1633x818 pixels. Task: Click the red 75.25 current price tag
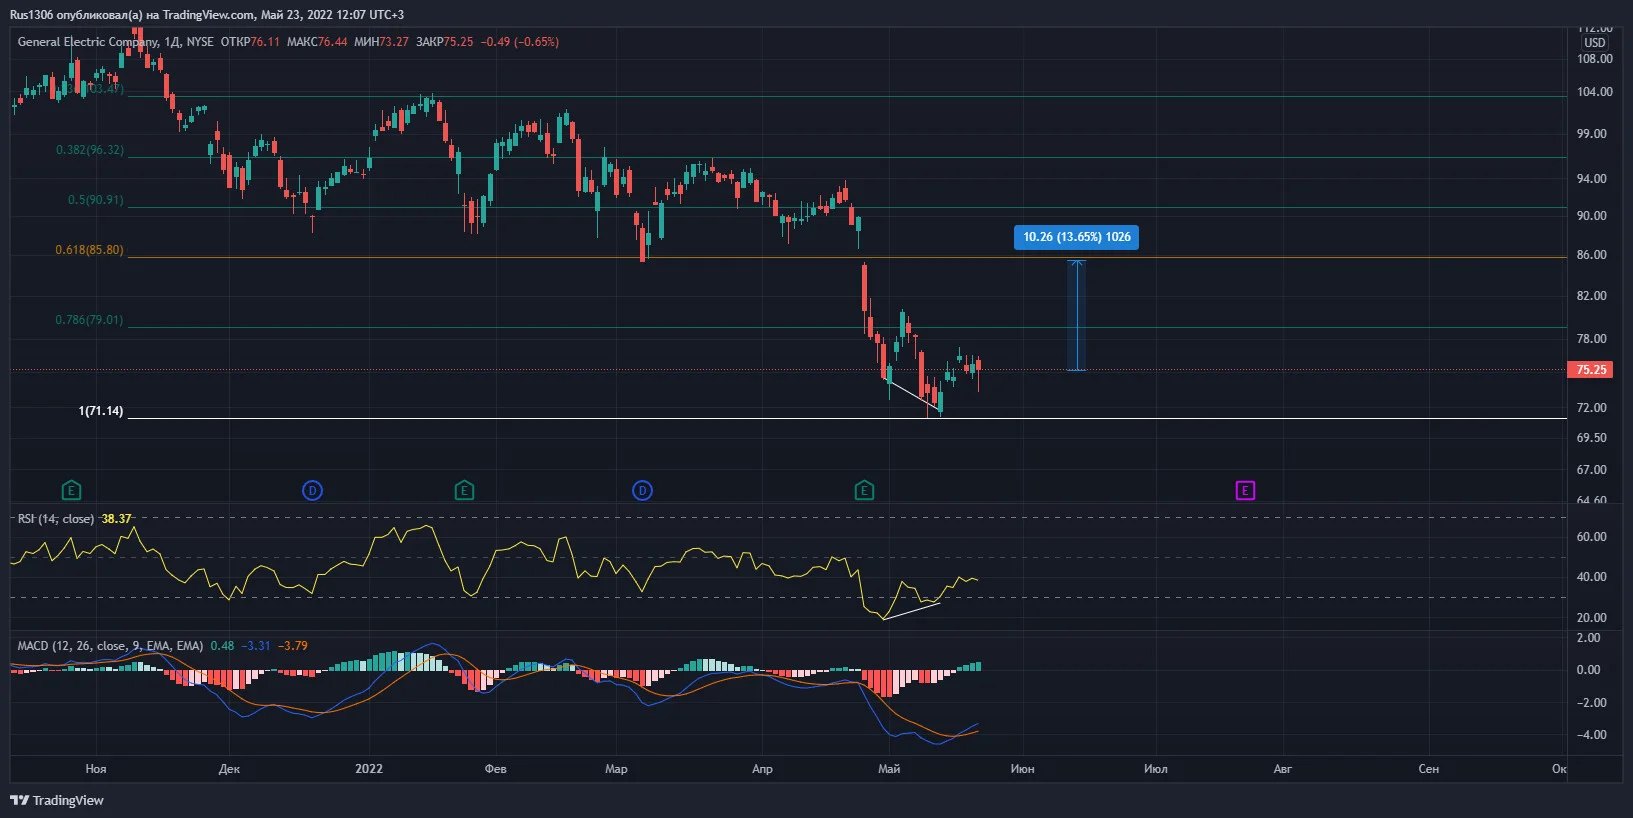(x=1591, y=370)
